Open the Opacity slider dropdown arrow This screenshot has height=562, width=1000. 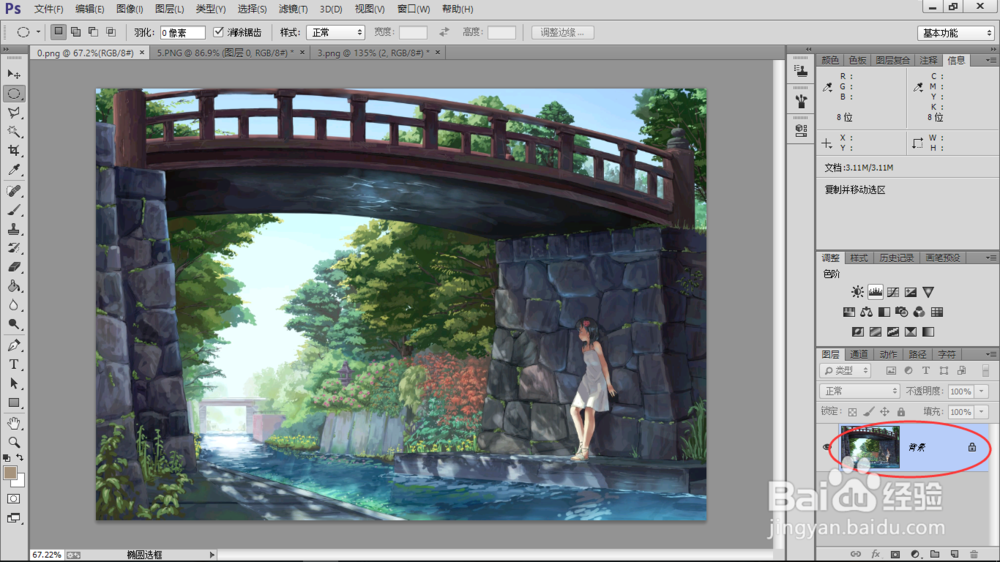click(x=982, y=391)
